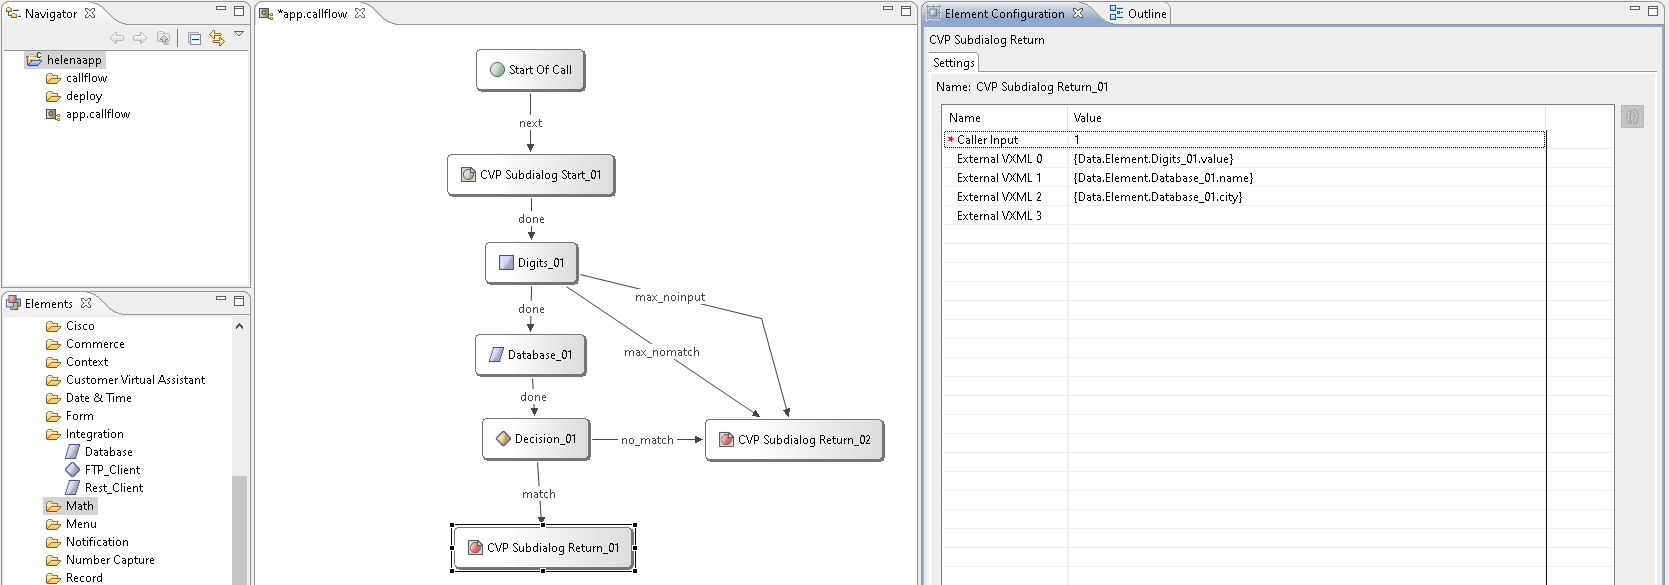Select the Decision_01 element node
Viewport: 1669px width, 585px height.
pyautogui.click(x=536, y=439)
